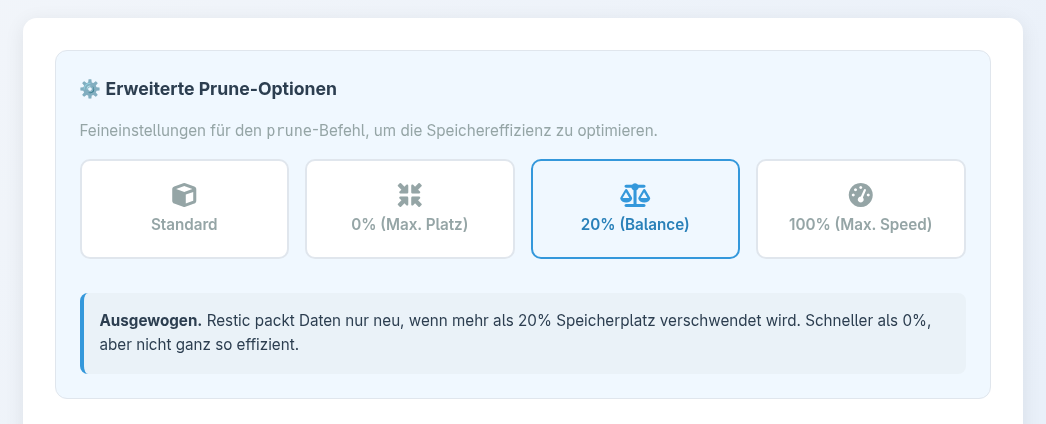This screenshot has height=424, width=1046.
Task: Click the balance scale icon
Action: [635, 195]
